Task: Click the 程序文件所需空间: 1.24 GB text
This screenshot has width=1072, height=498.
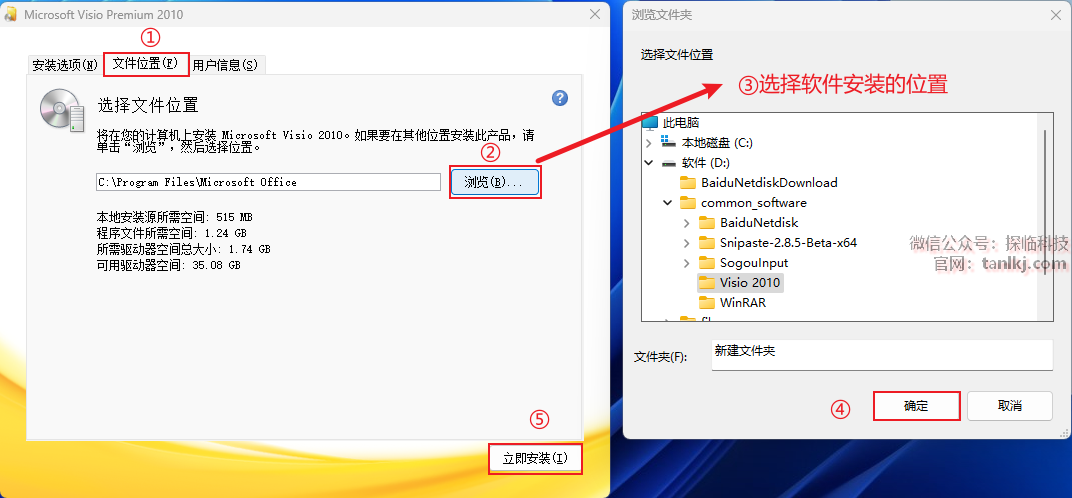Action: tap(174, 233)
